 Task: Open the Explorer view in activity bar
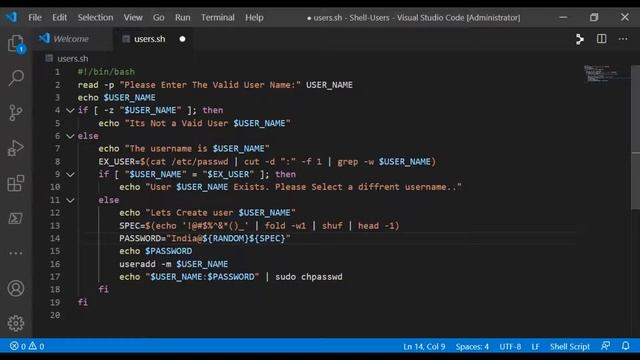coord(16,44)
